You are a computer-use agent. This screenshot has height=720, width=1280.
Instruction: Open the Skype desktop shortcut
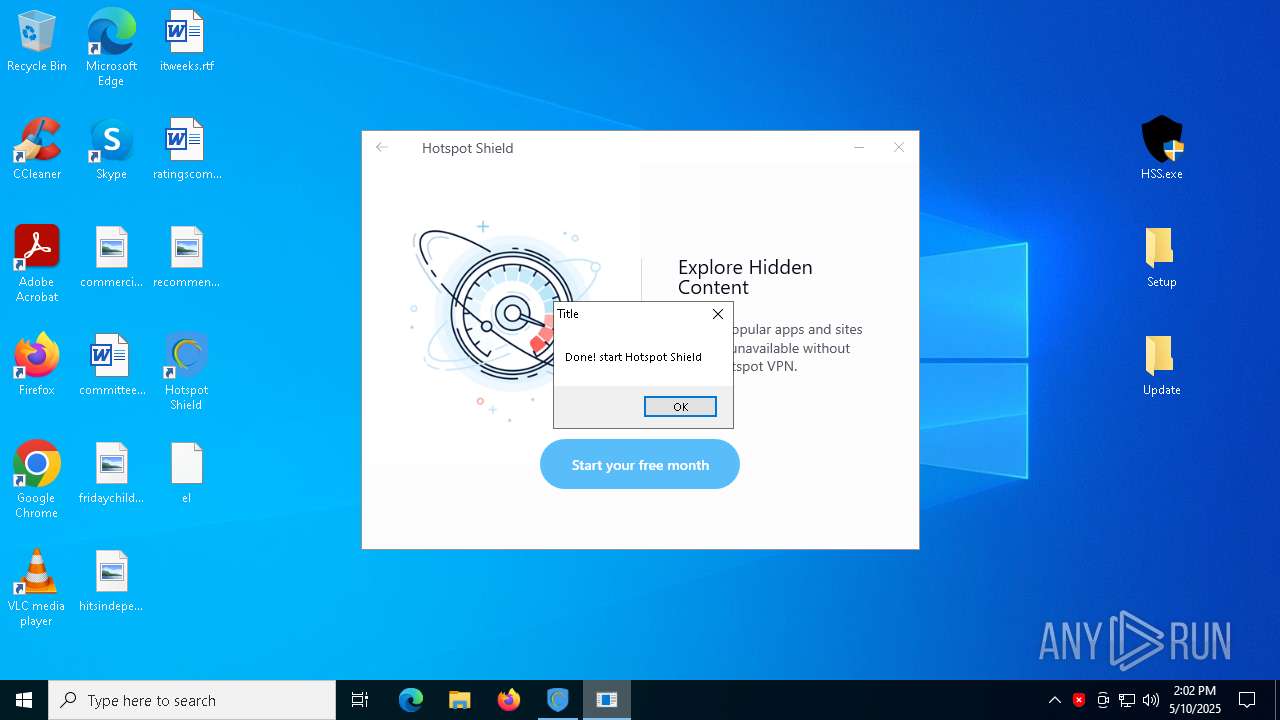(111, 149)
